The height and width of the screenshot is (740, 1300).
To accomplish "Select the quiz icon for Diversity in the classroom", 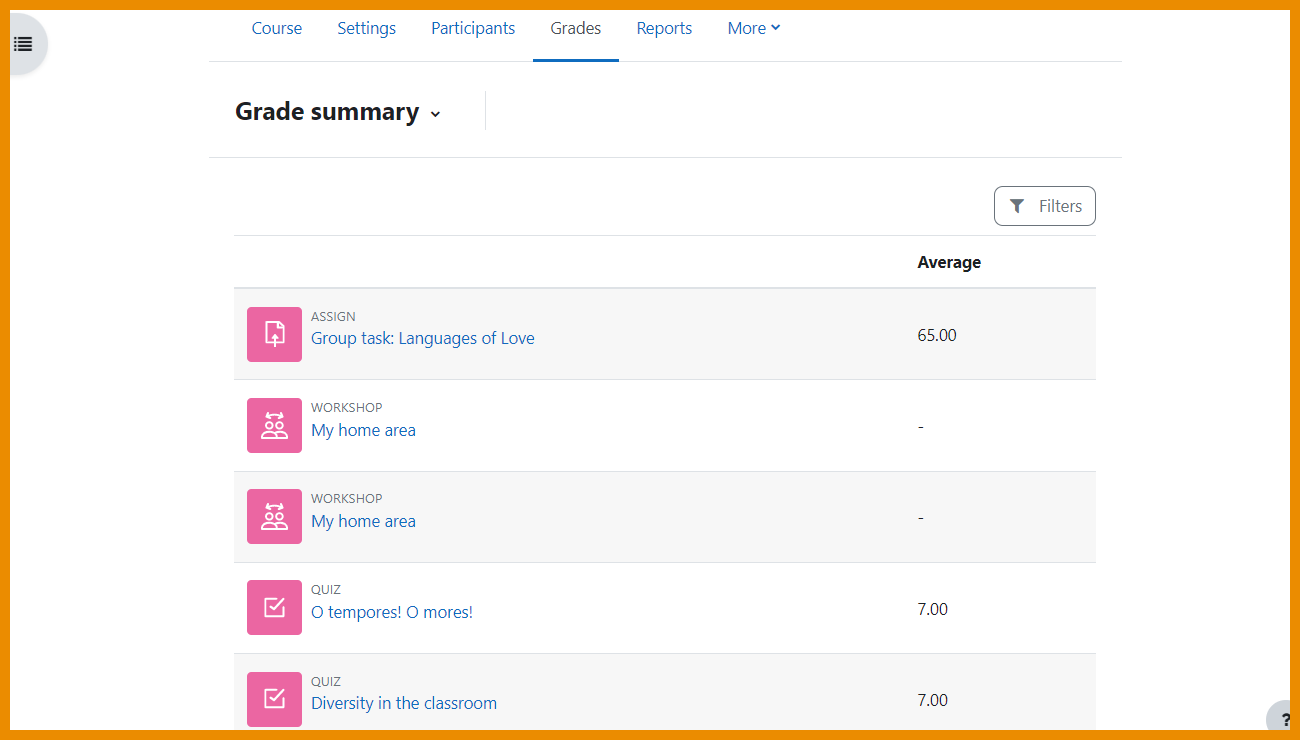I will 274,699.
